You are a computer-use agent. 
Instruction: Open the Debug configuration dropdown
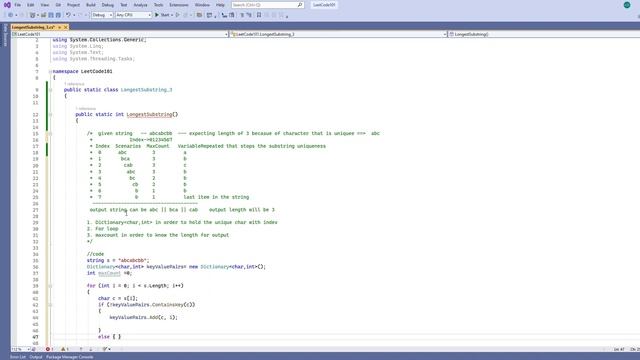pos(102,15)
